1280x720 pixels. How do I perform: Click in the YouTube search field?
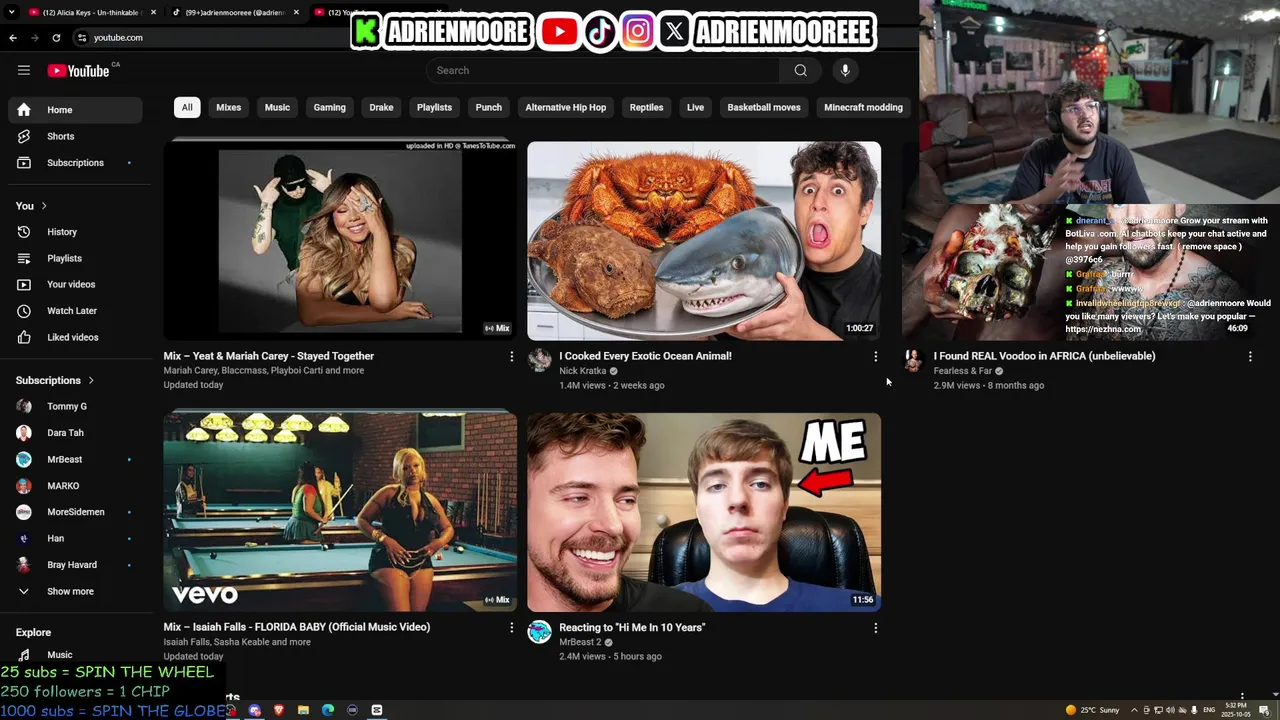pos(603,70)
